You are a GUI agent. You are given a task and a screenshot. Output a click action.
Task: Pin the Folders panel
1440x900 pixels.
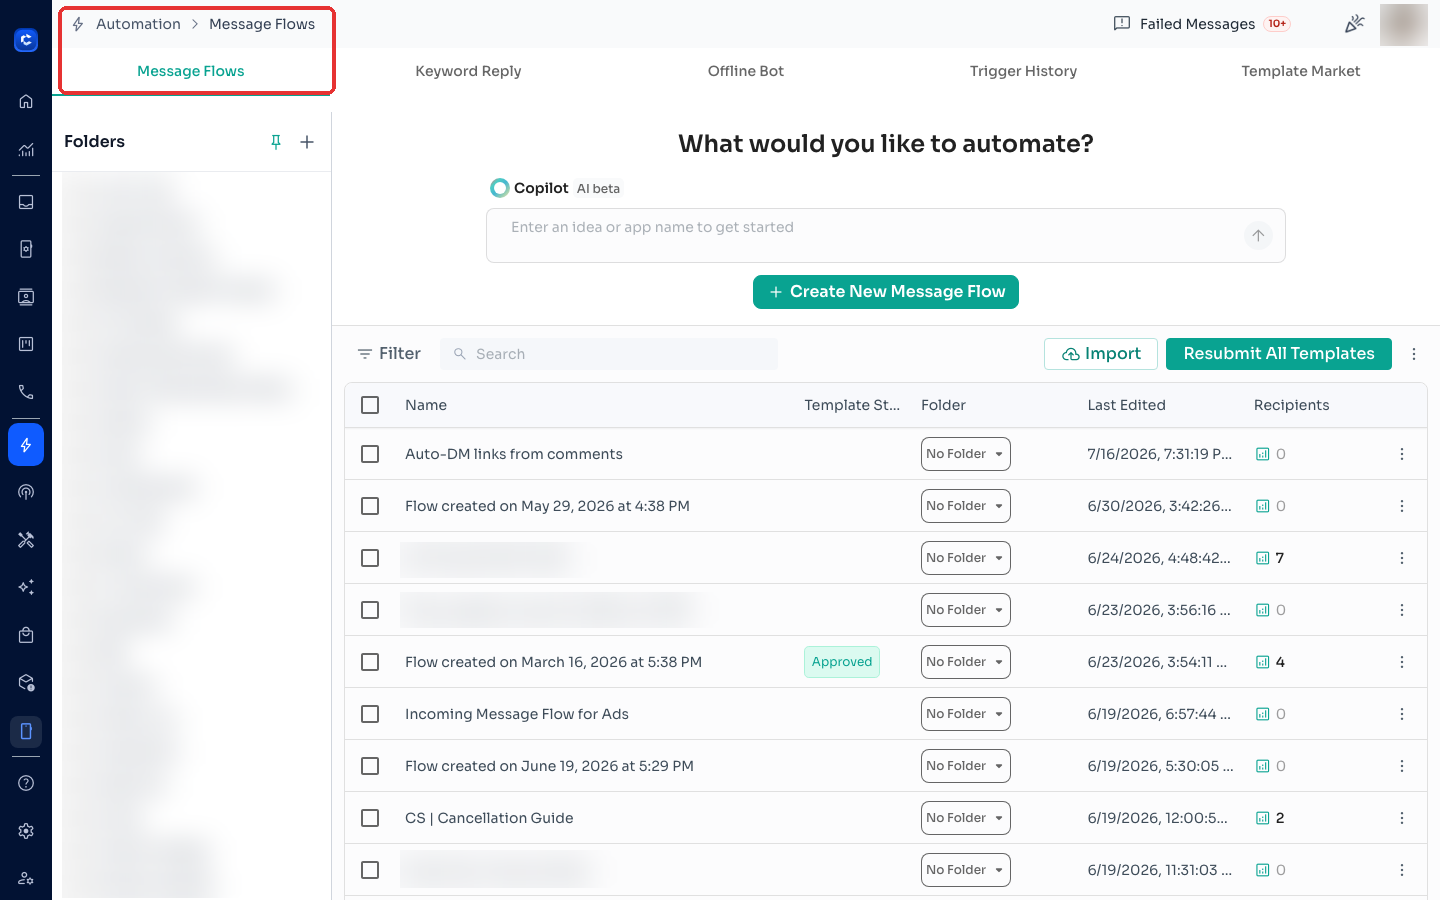276,142
